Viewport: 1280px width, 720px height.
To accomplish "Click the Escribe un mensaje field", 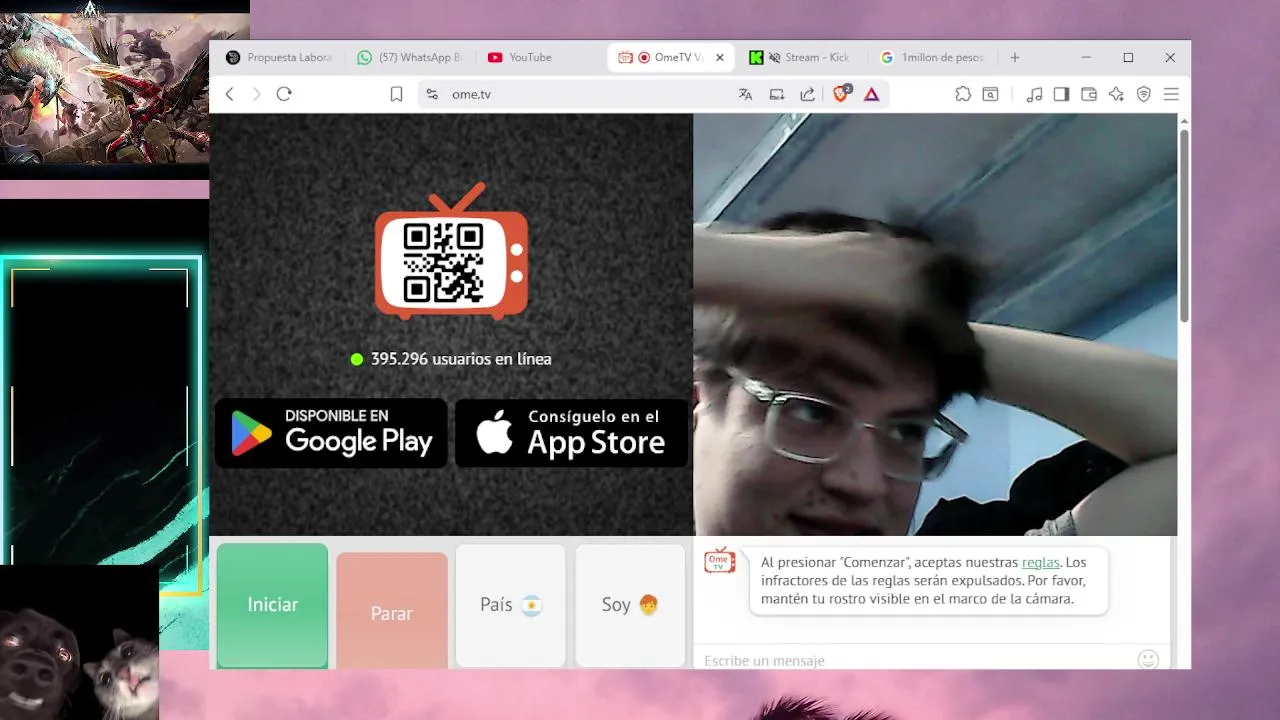I will coord(918,660).
